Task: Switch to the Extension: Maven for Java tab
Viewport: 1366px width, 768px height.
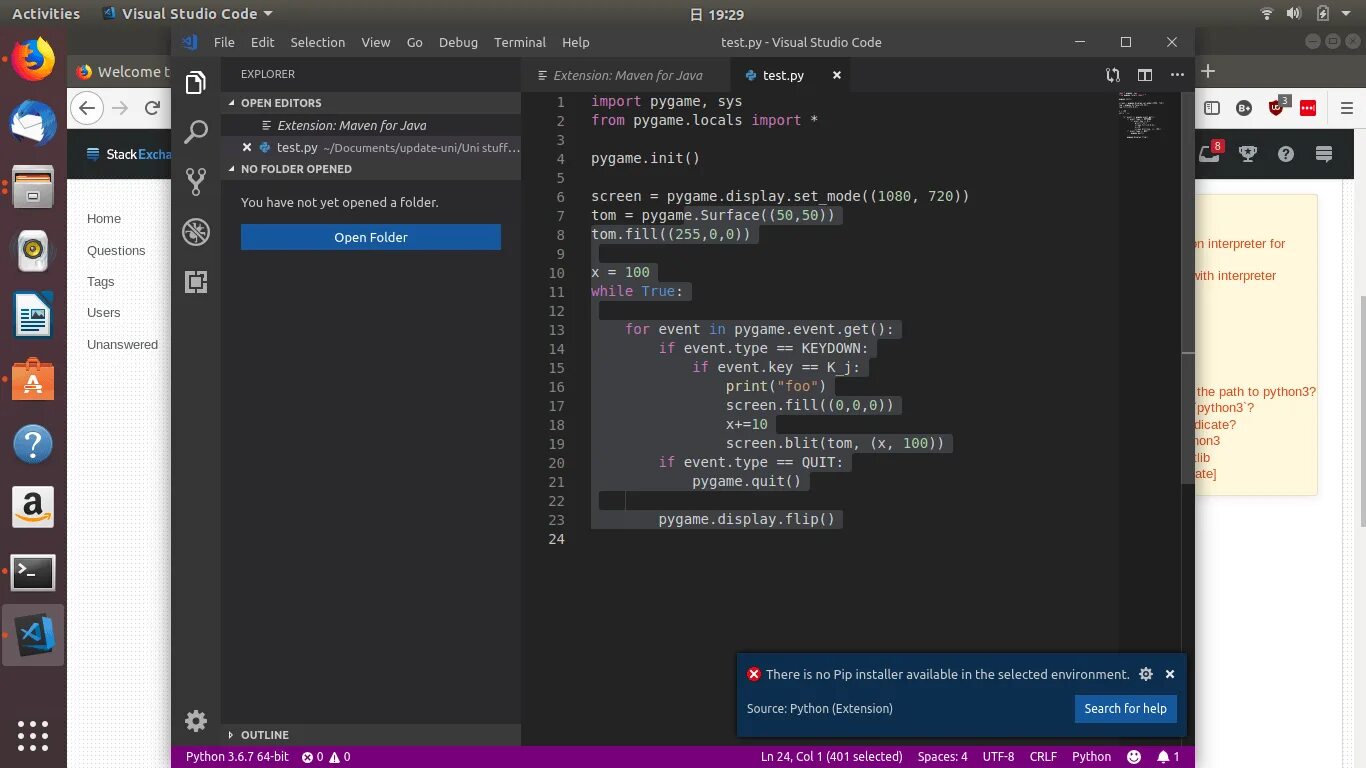Action: (626, 75)
